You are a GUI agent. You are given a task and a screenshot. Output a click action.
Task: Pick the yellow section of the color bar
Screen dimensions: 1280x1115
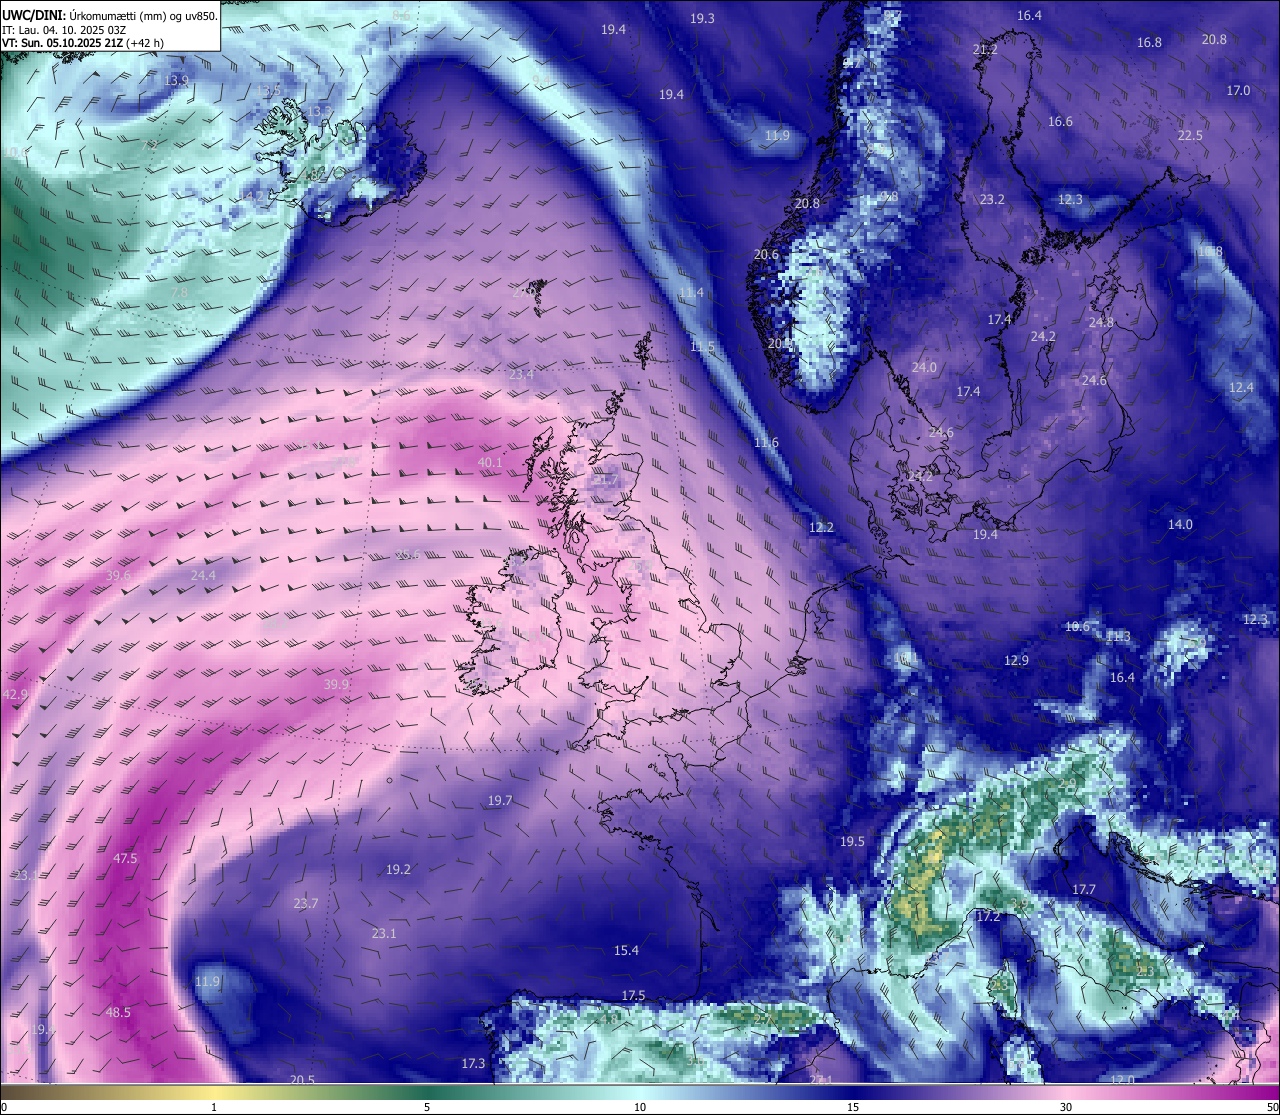point(214,1092)
